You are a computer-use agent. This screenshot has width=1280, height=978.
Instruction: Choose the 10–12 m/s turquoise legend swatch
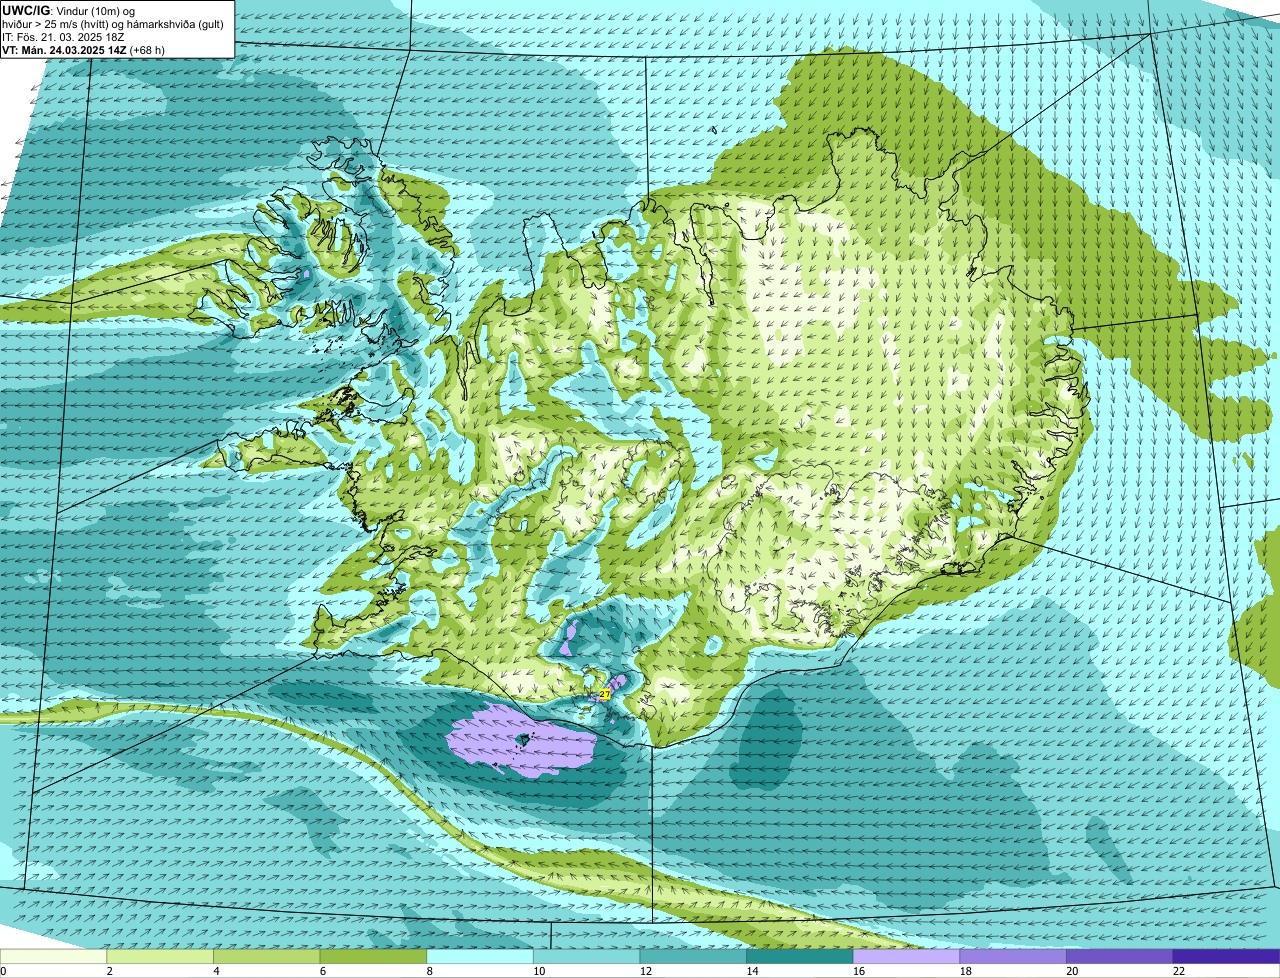tap(586, 956)
